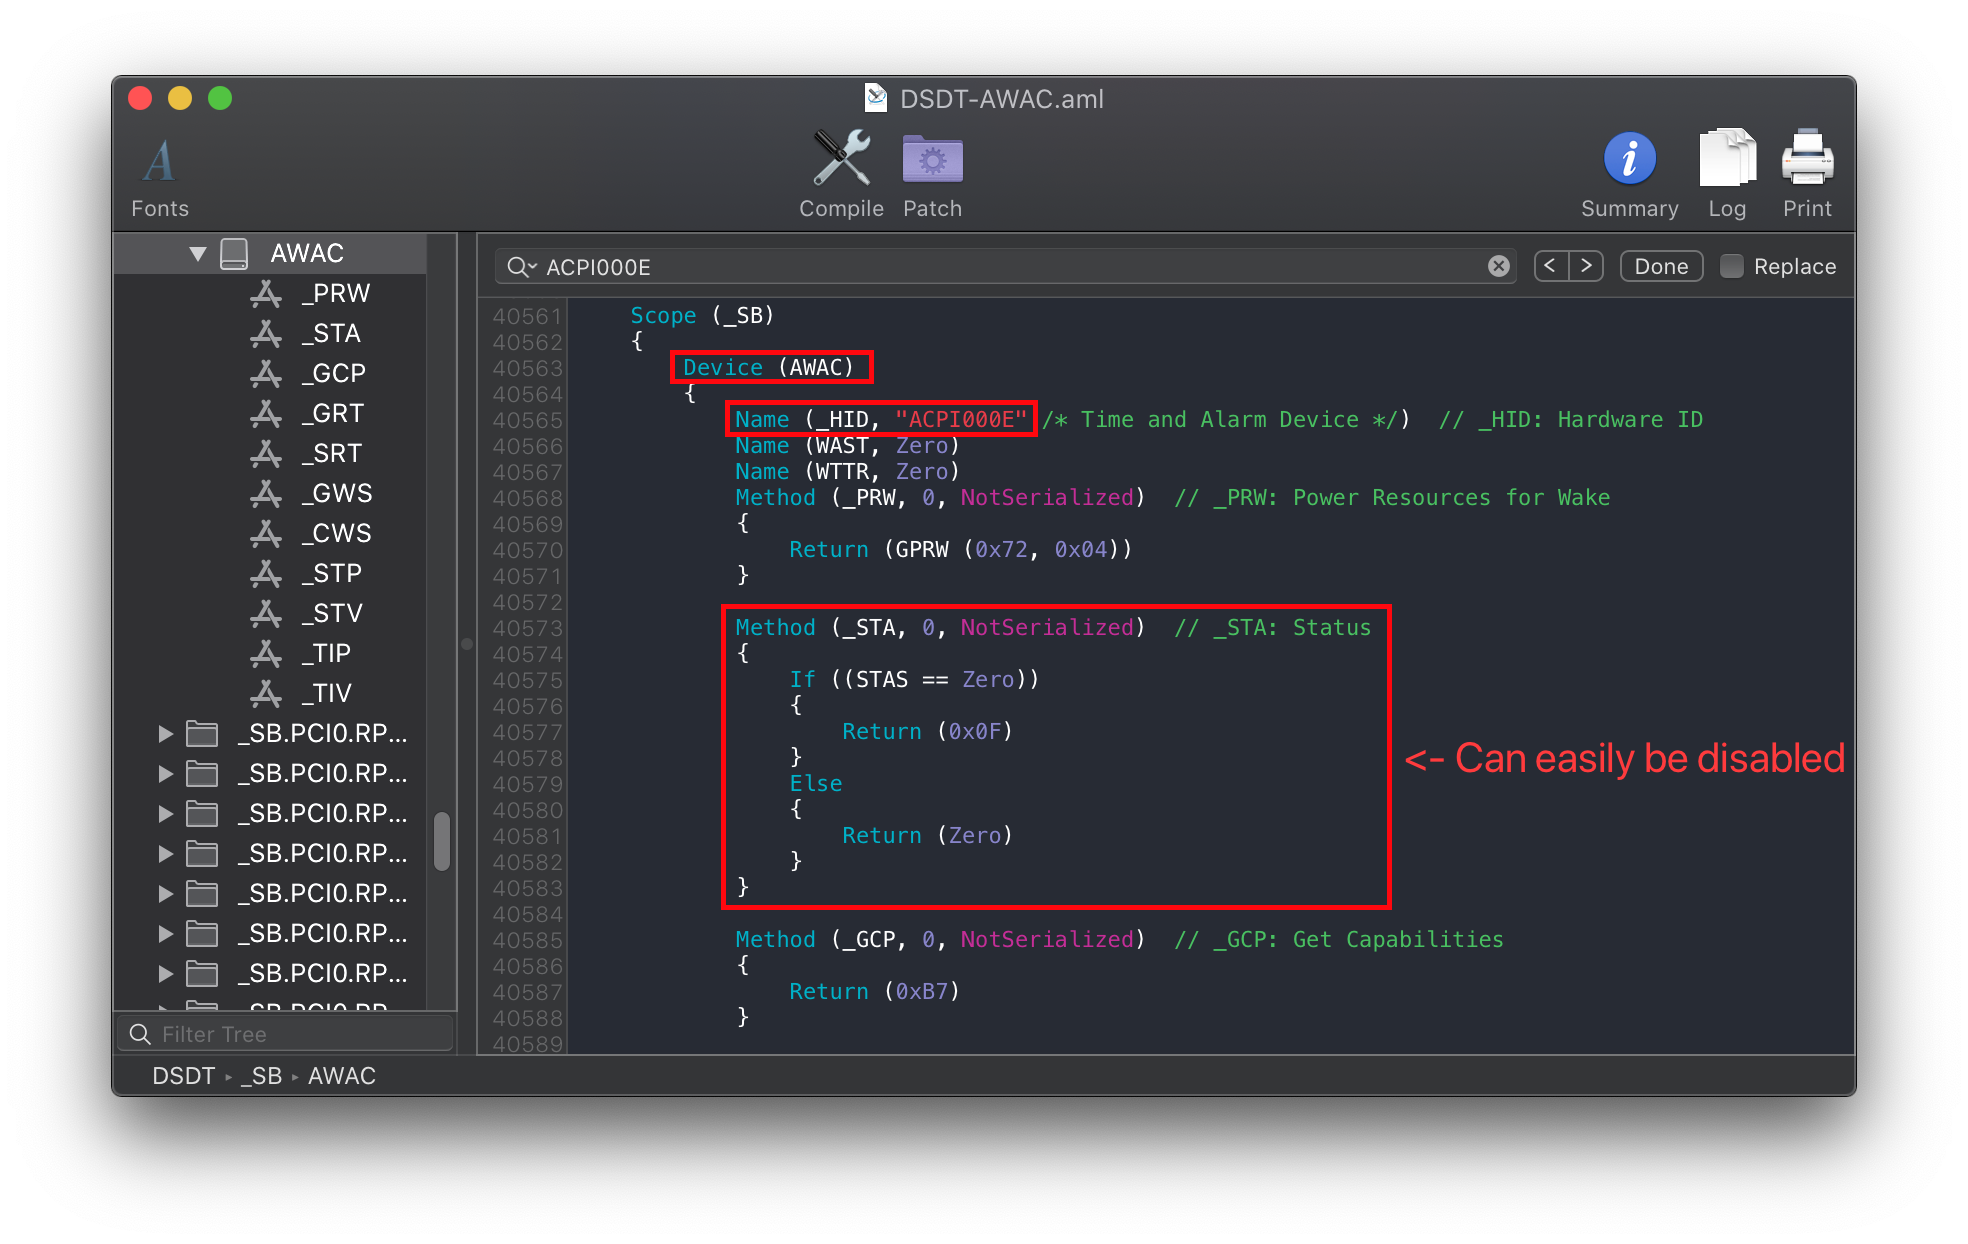Select AWAC in the breadcrumb bar

pyautogui.click(x=342, y=1075)
